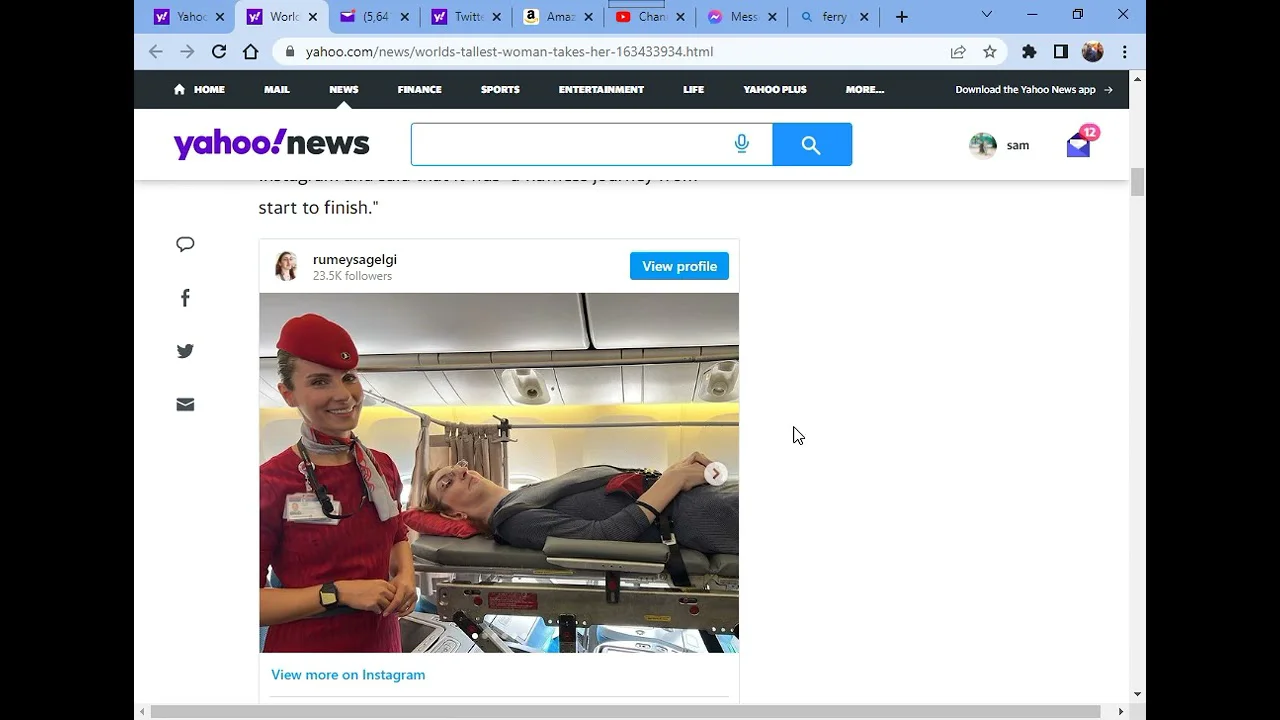Click the sam account avatar

pyautogui.click(x=983, y=145)
